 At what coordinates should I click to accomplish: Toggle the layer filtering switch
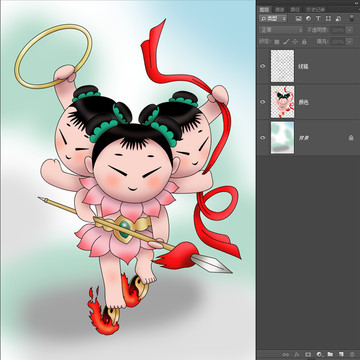click(x=351, y=18)
